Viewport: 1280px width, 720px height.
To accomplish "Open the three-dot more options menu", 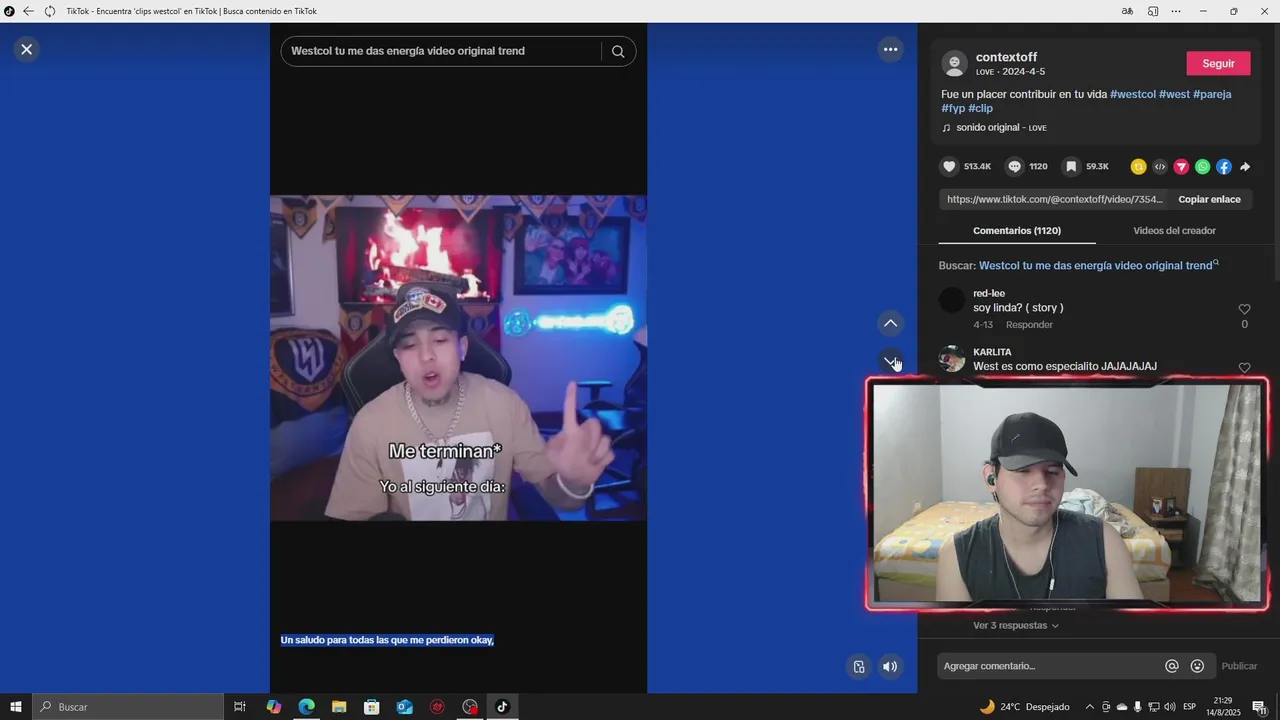I will click(x=890, y=49).
